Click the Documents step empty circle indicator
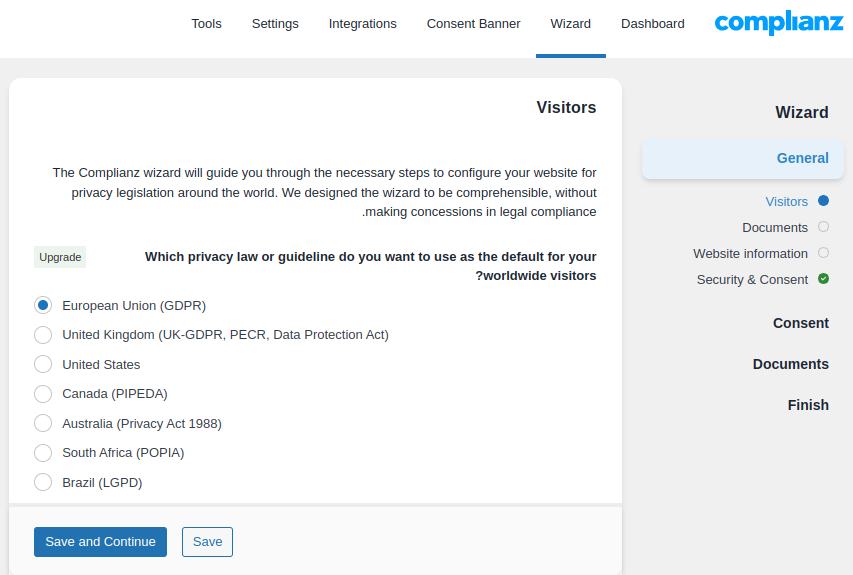Image resolution: width=853 pixels, height=575 pixels. point(823,227)
